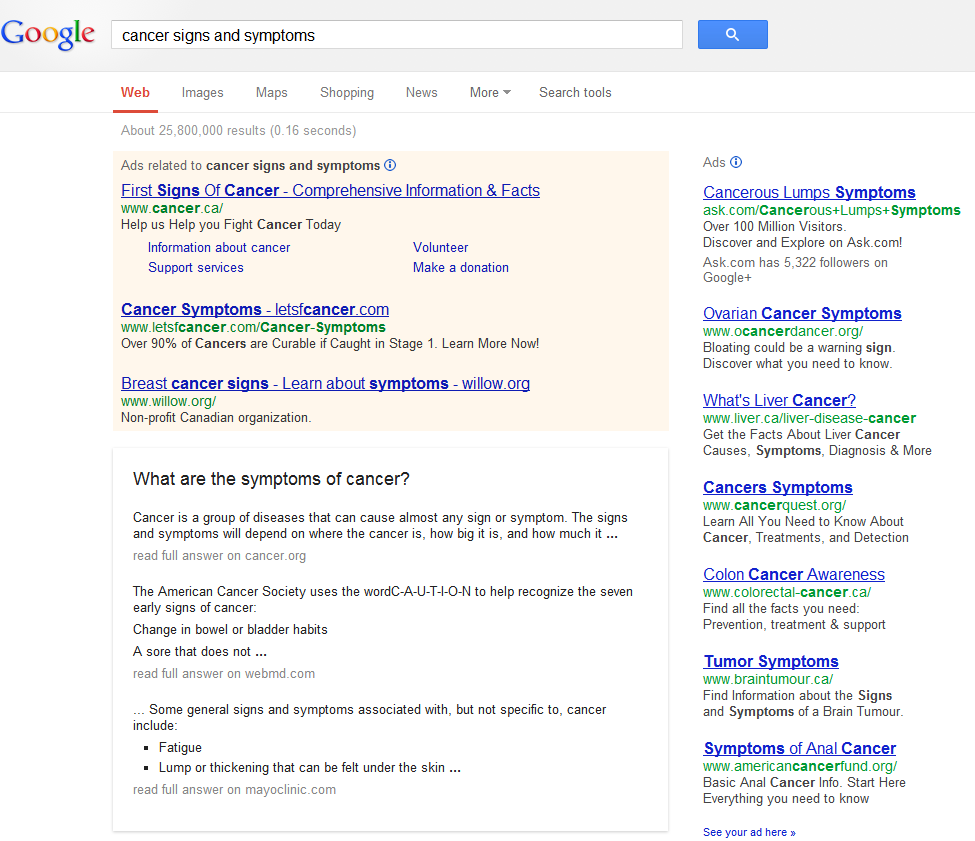Click in the search query input field
This screenshot has height=841, width=975.
point(397,35)
